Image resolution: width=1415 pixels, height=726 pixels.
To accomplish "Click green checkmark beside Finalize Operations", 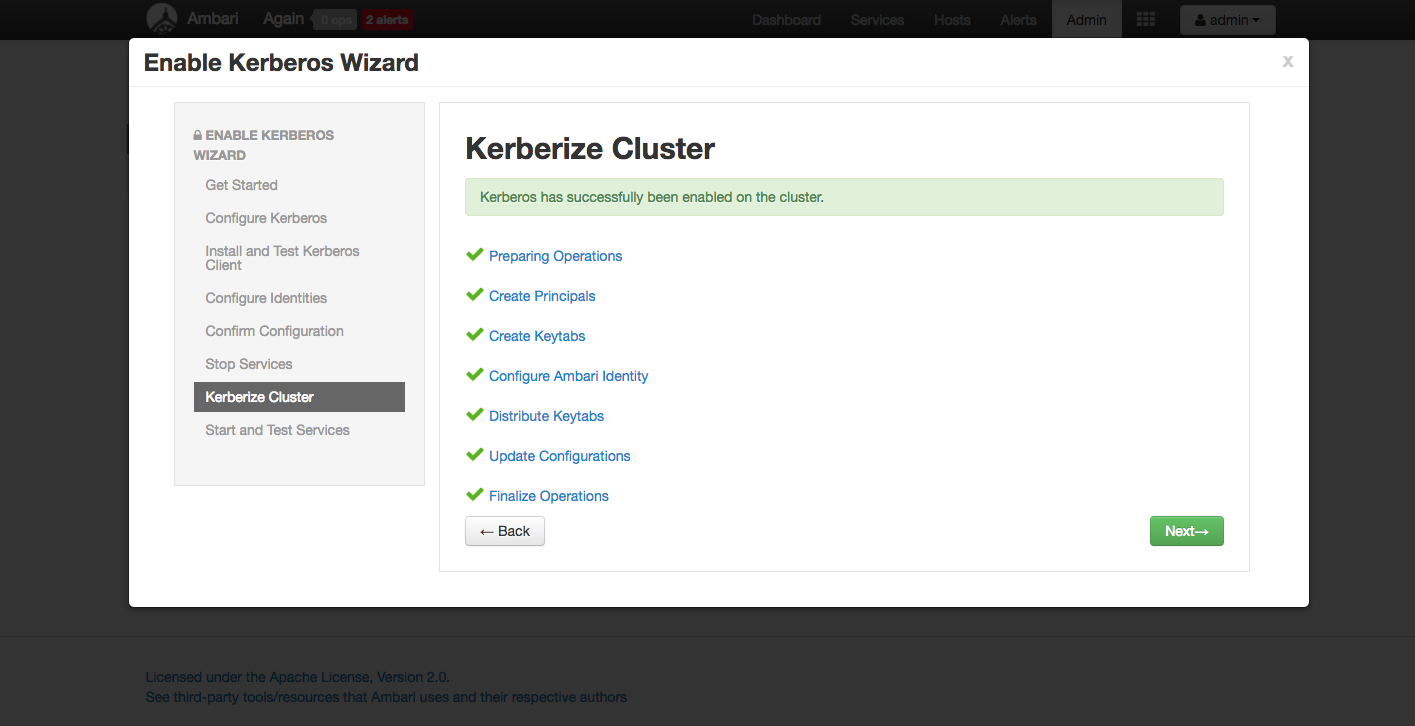I will coord(474,494).
